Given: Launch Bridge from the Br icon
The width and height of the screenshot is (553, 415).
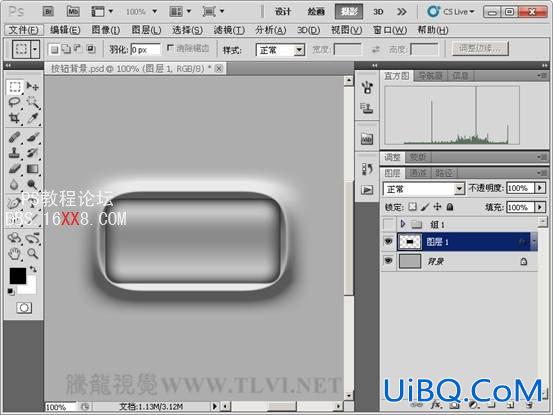Looking at the screenshot, I should point(48,11).
